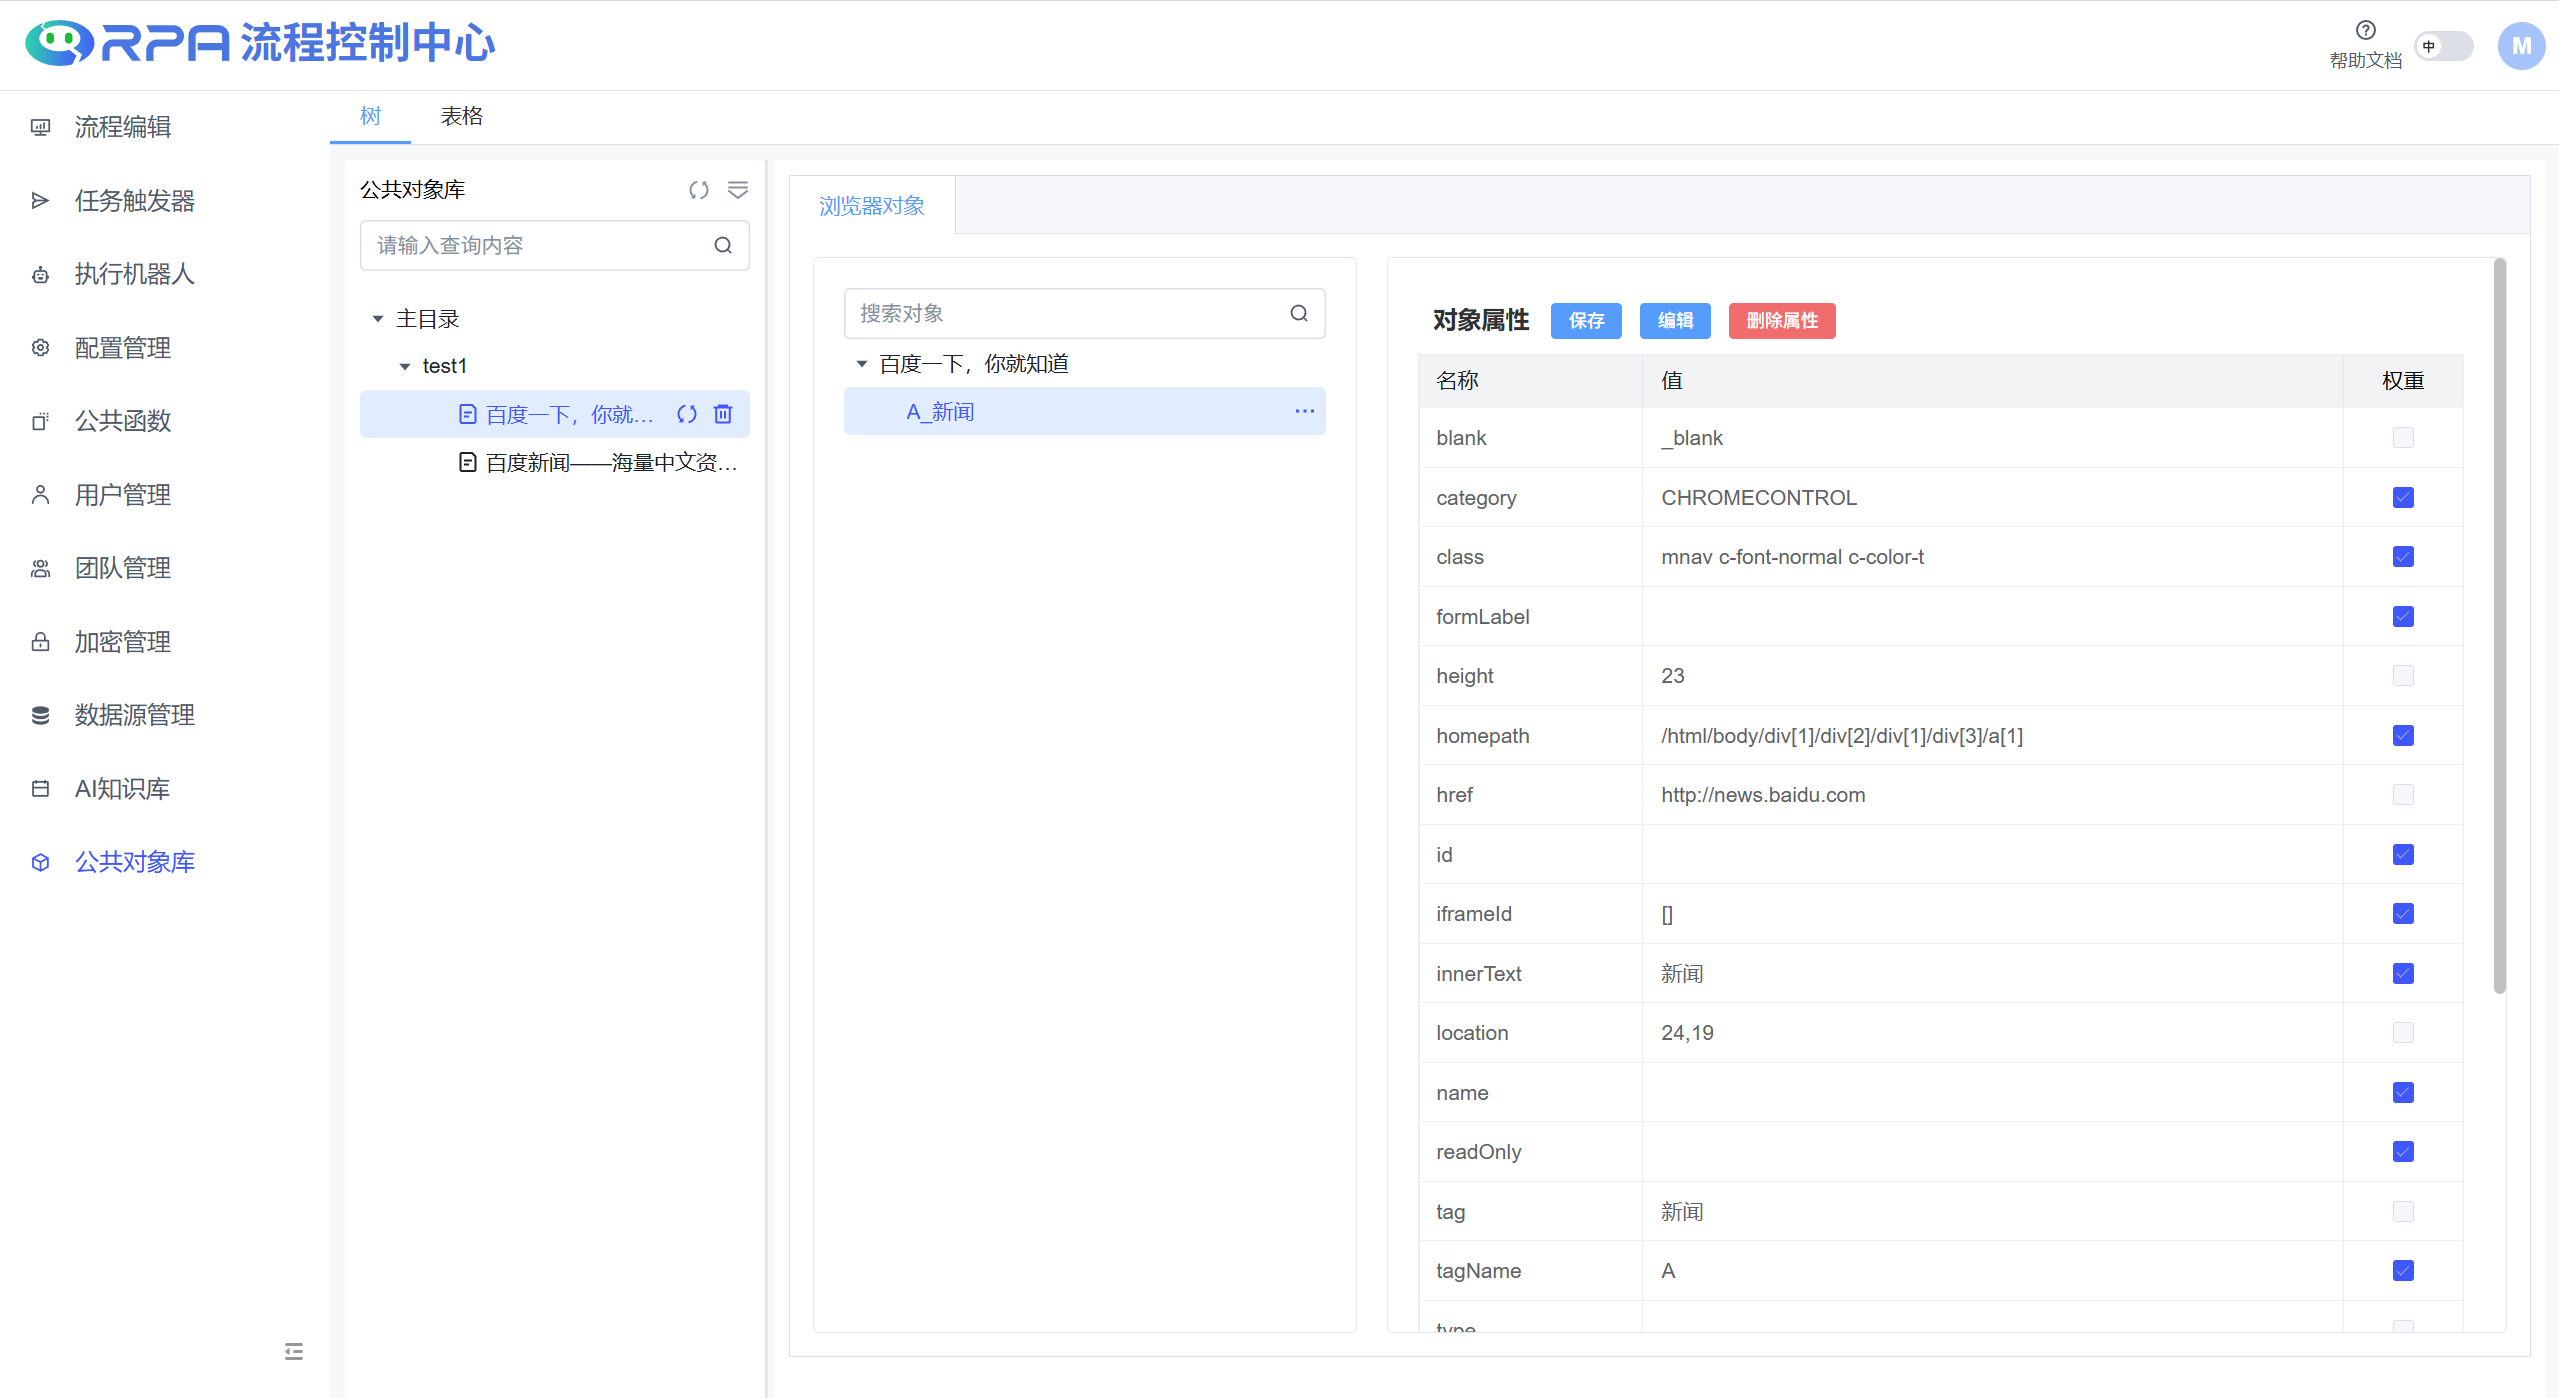Switch to the 表格 tab
2559x1398 pixels.
(461, 116)
